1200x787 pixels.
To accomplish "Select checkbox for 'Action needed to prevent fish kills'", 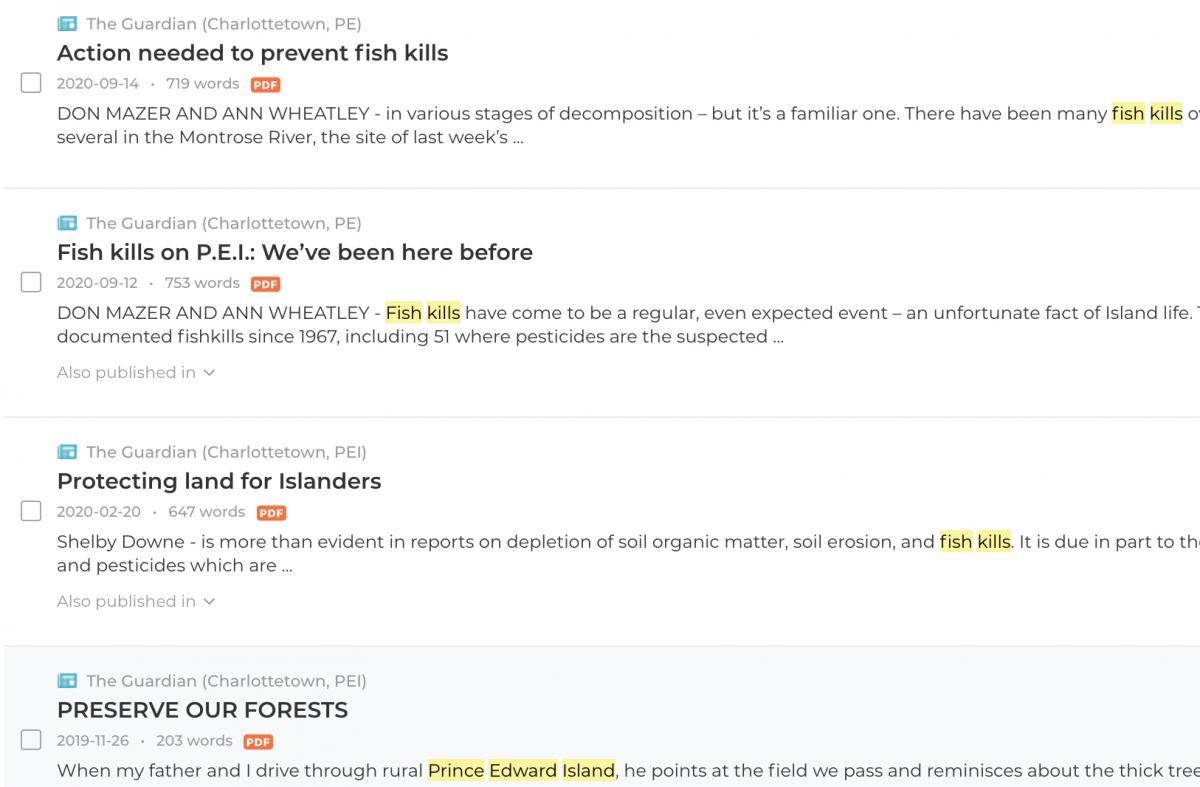I will pyautogui.click(x=31, y=83).
